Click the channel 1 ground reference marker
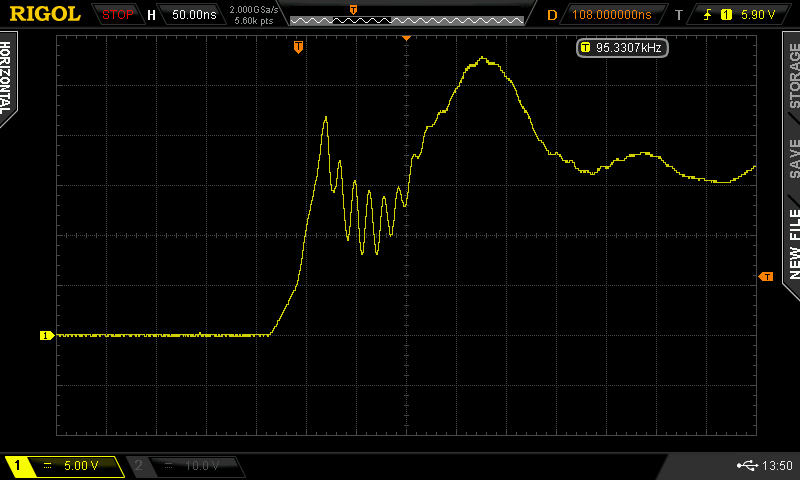The height and width of the screenshot is (480, 800). pos(45,335)
